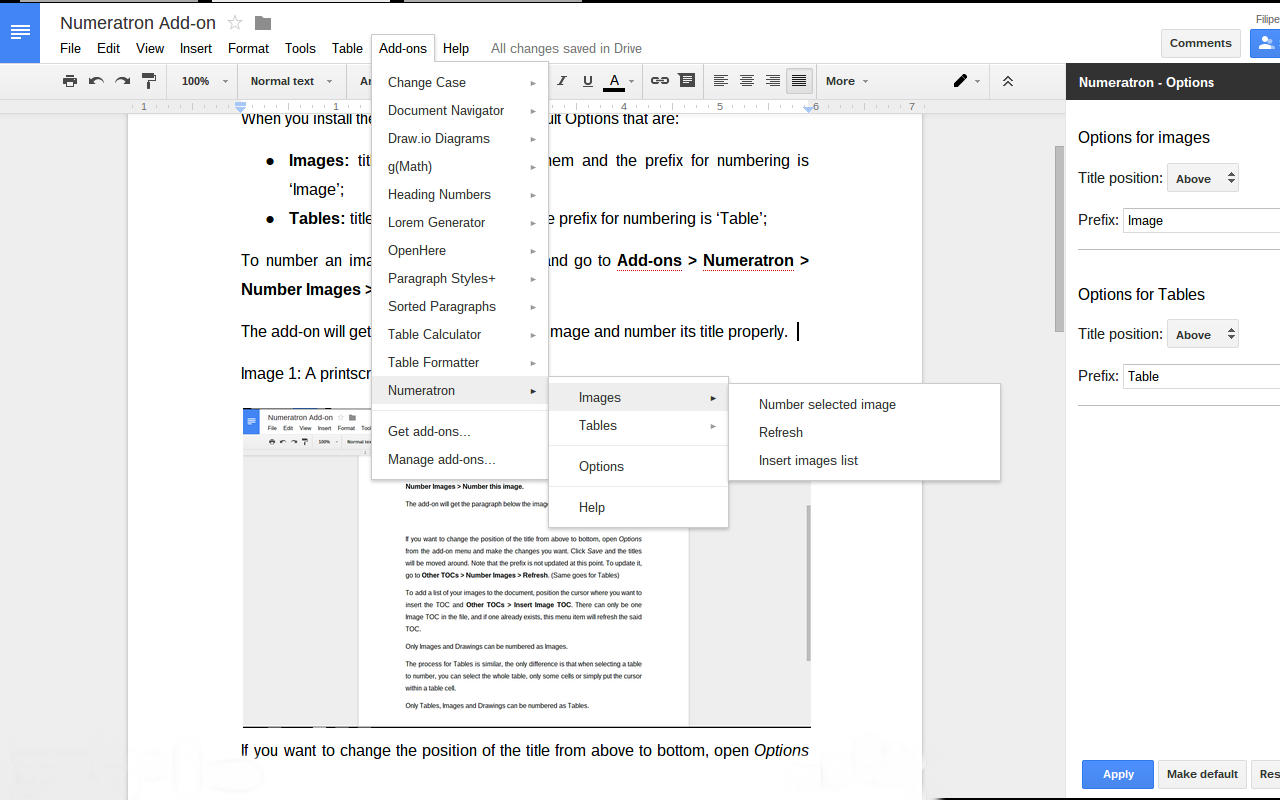Open tables Title position dropdown
The image size is (1280, 800).
[1203, 335]
